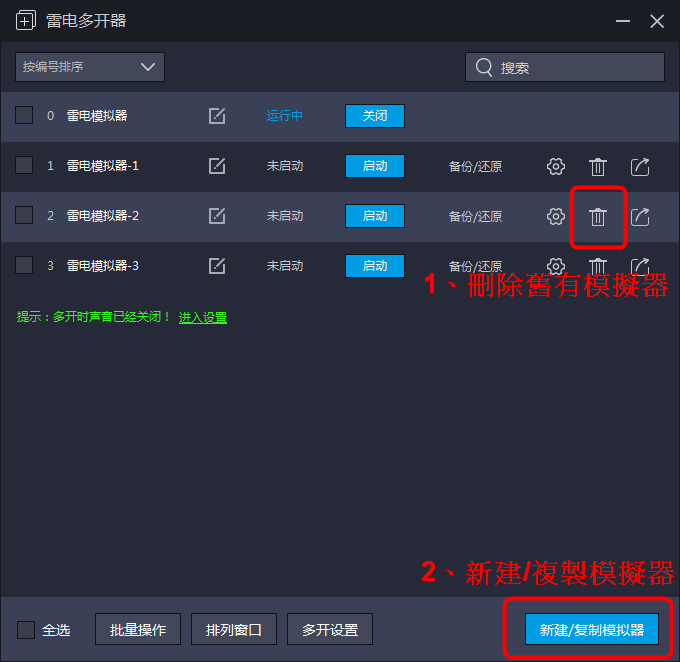The image size is (680, 662).
Task: Open 多开设置 options
Action: 330,629
